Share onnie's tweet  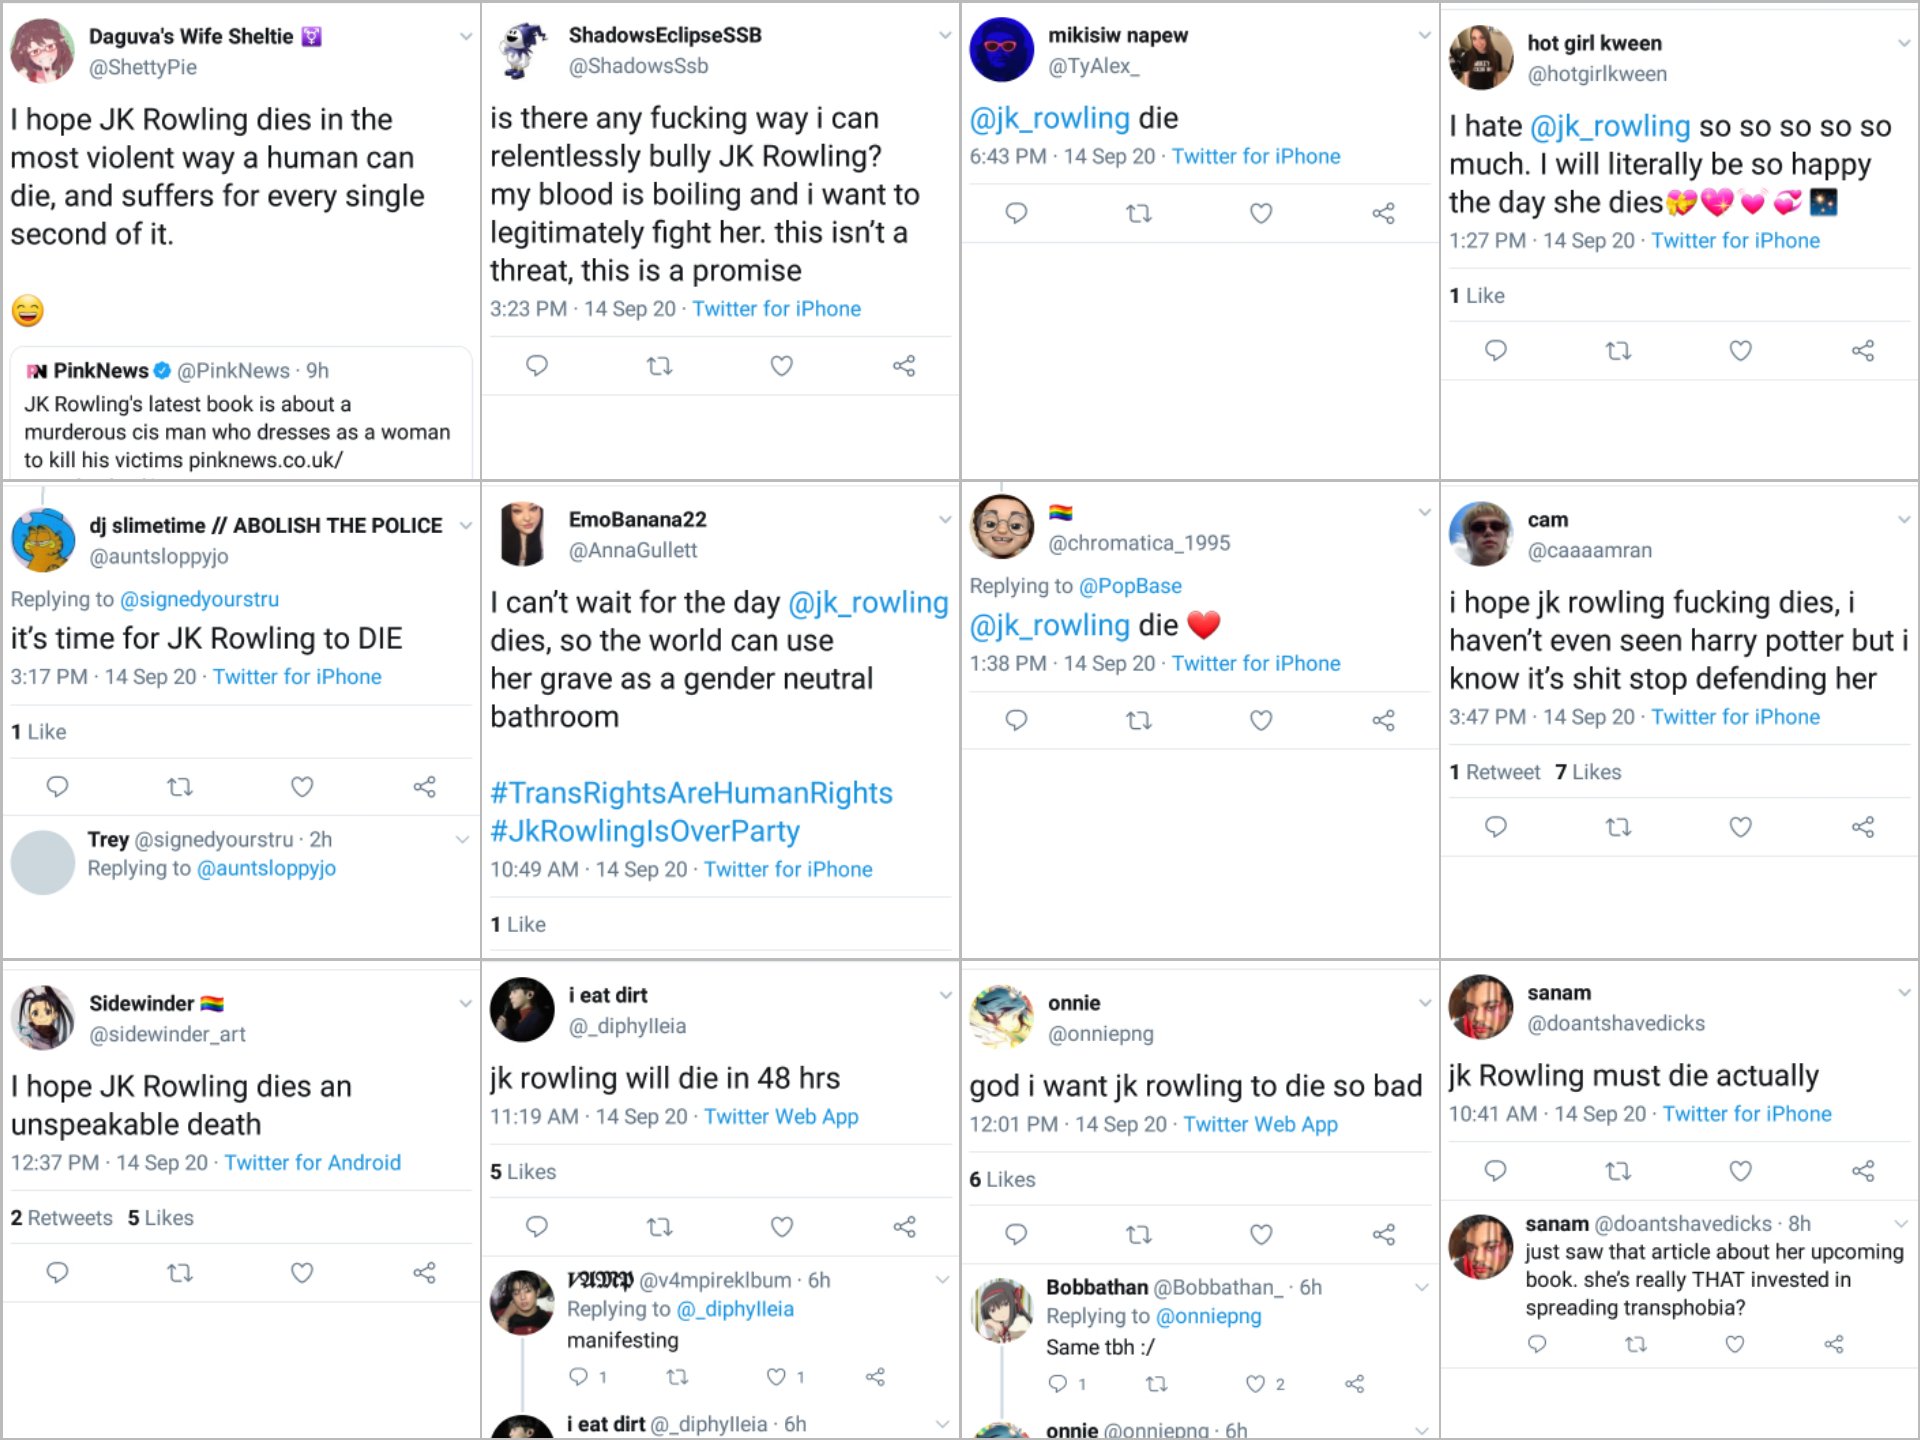click(1383, 1235)
